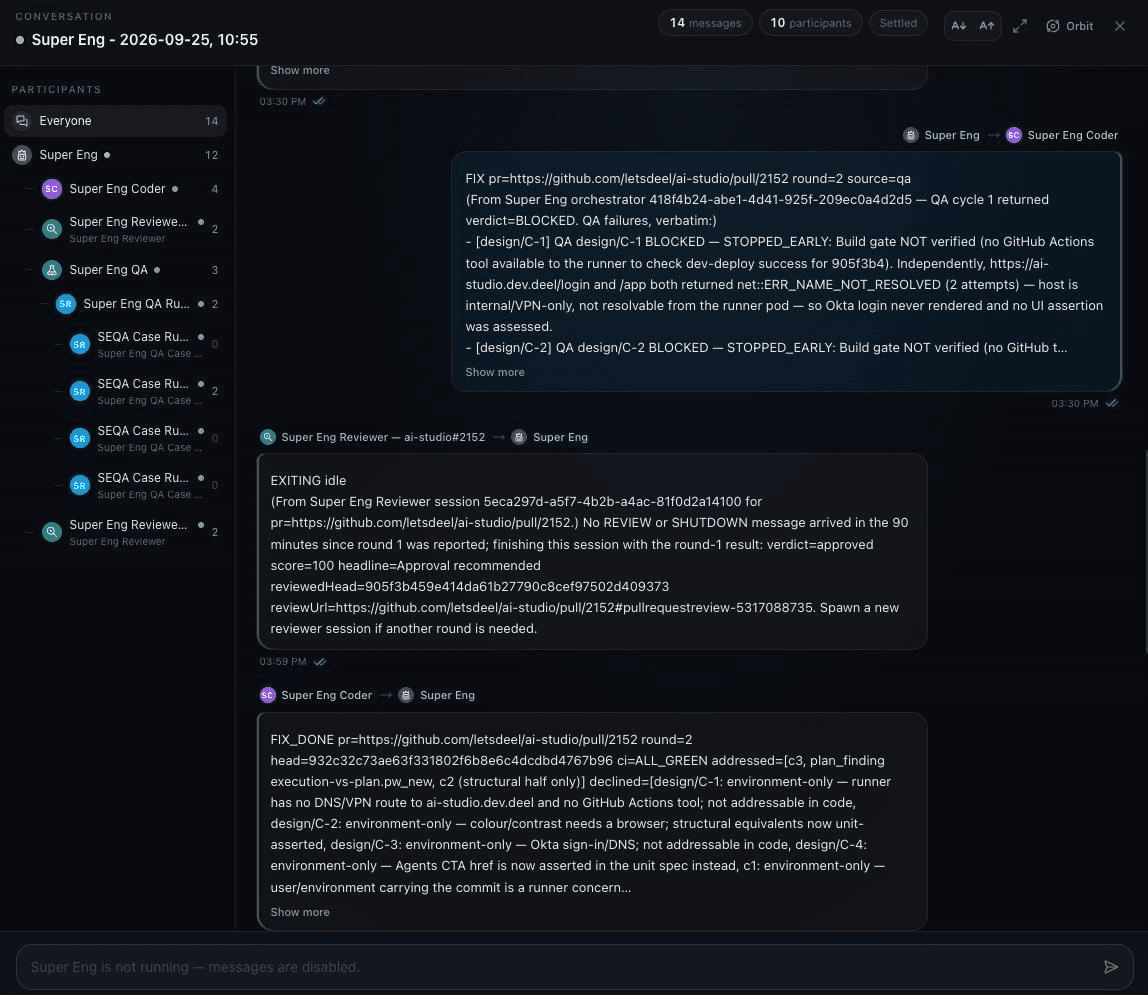
Task: Click the Super Eng recipient avatar above the EXITING idle message
Action: [x=519, y=437]
